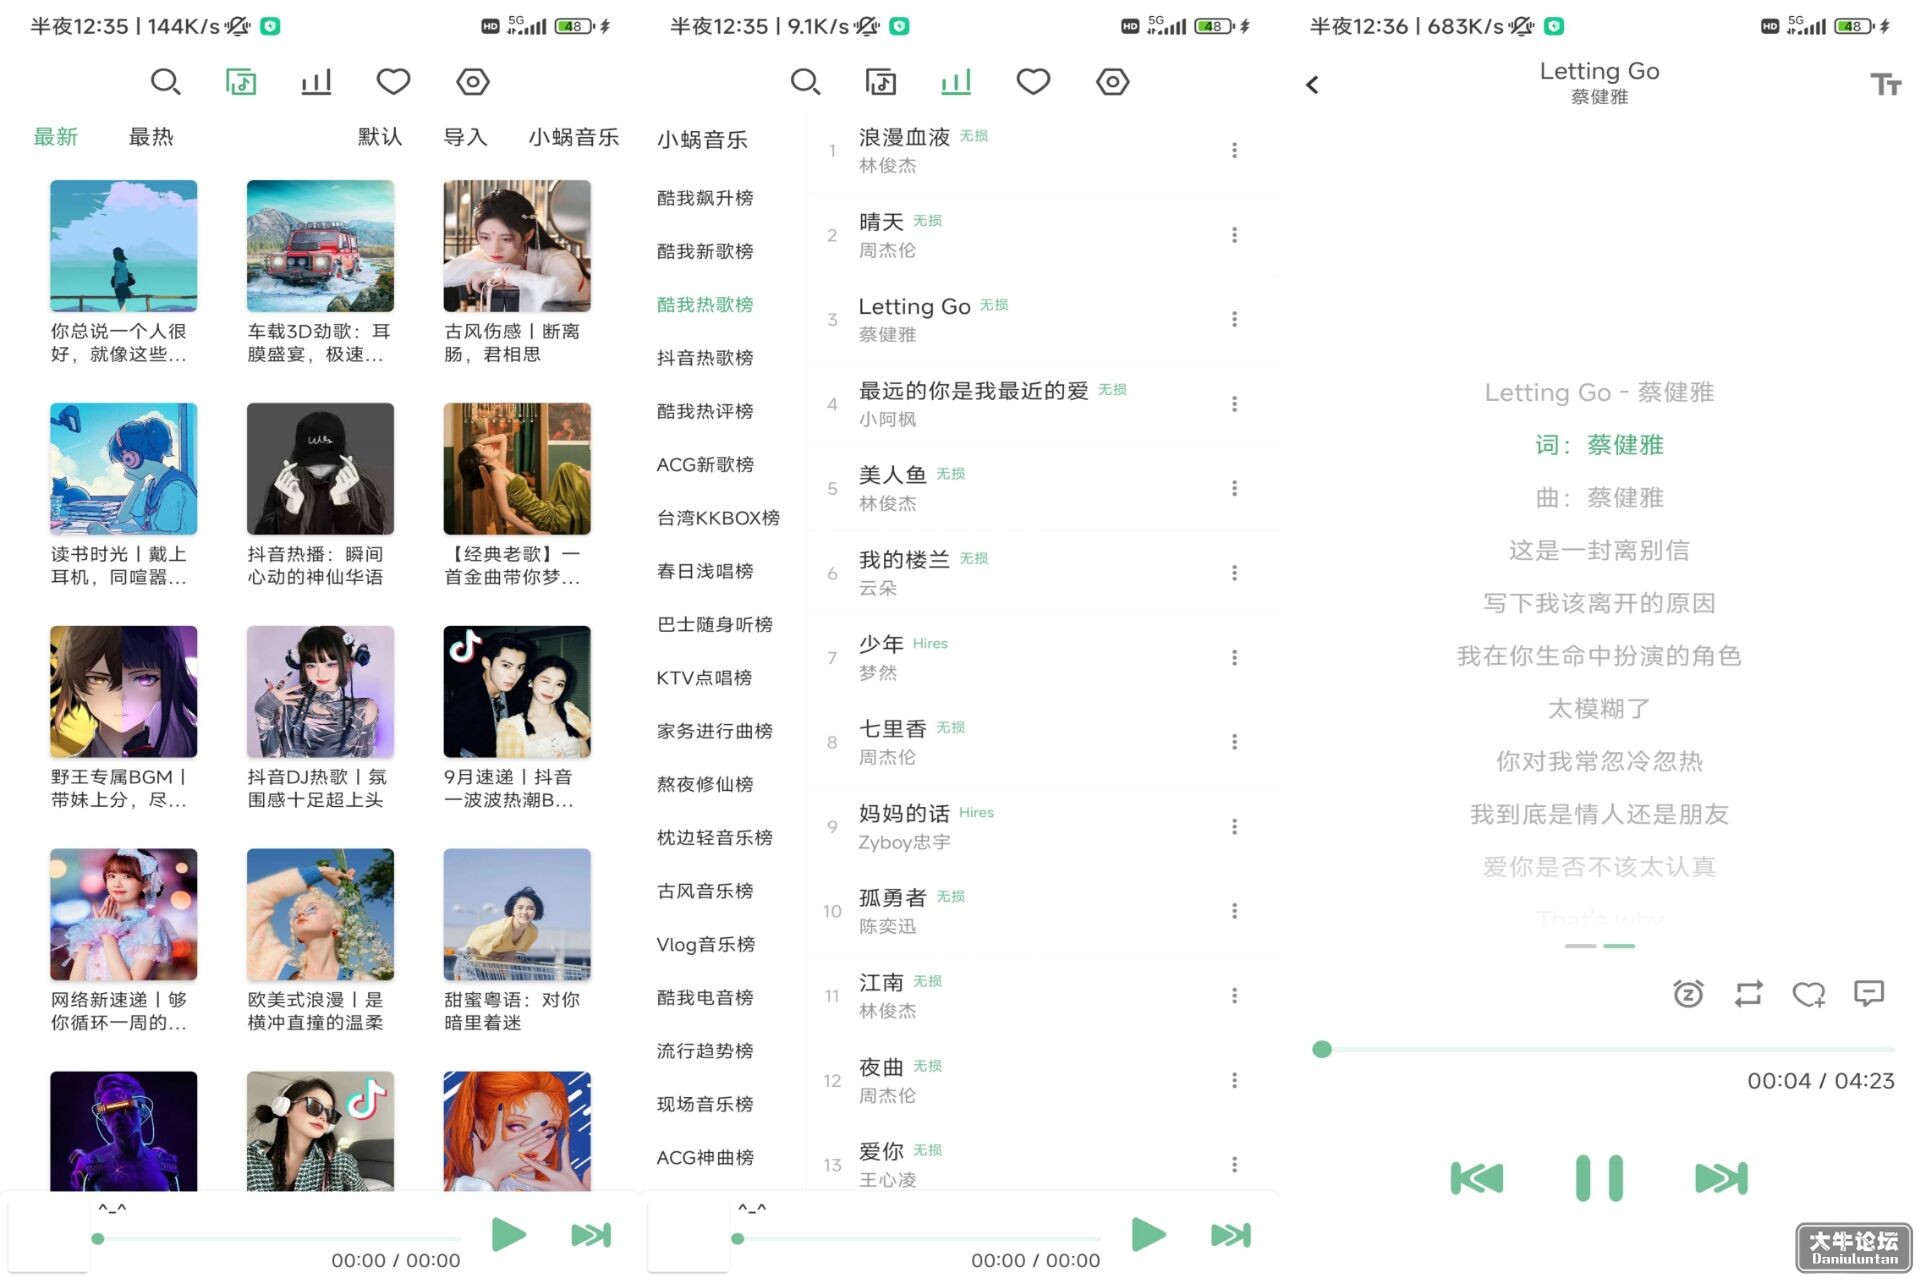
Task: Switch to 最热 tab
Action: pos(151,137)
